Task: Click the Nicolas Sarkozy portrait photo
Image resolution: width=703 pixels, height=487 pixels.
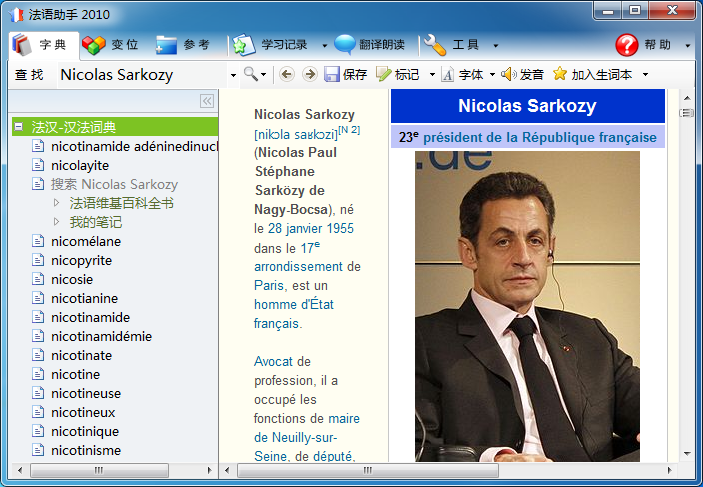Action: (527, 306)
